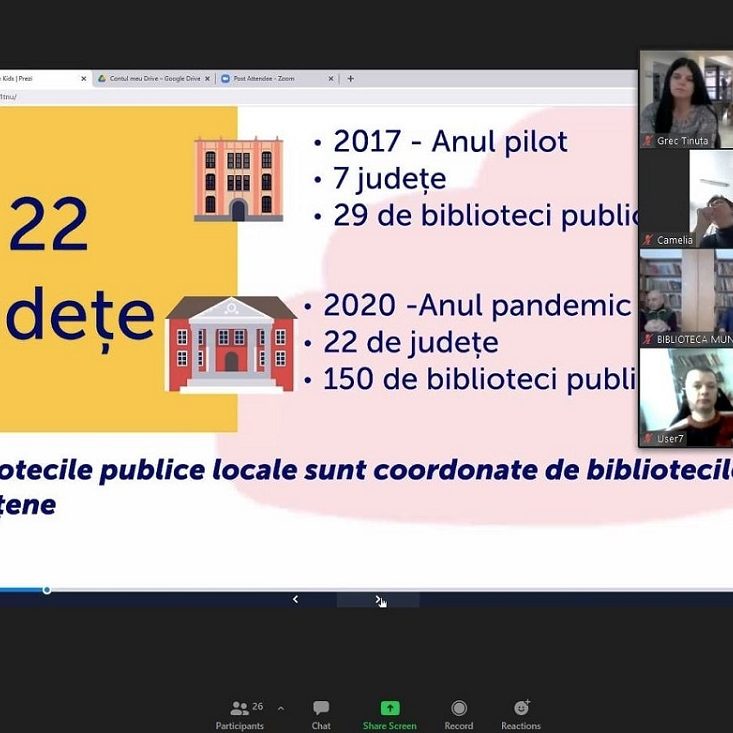
Task: Click the Prezi progress bar handle
Action: click(x=47, y=590)
